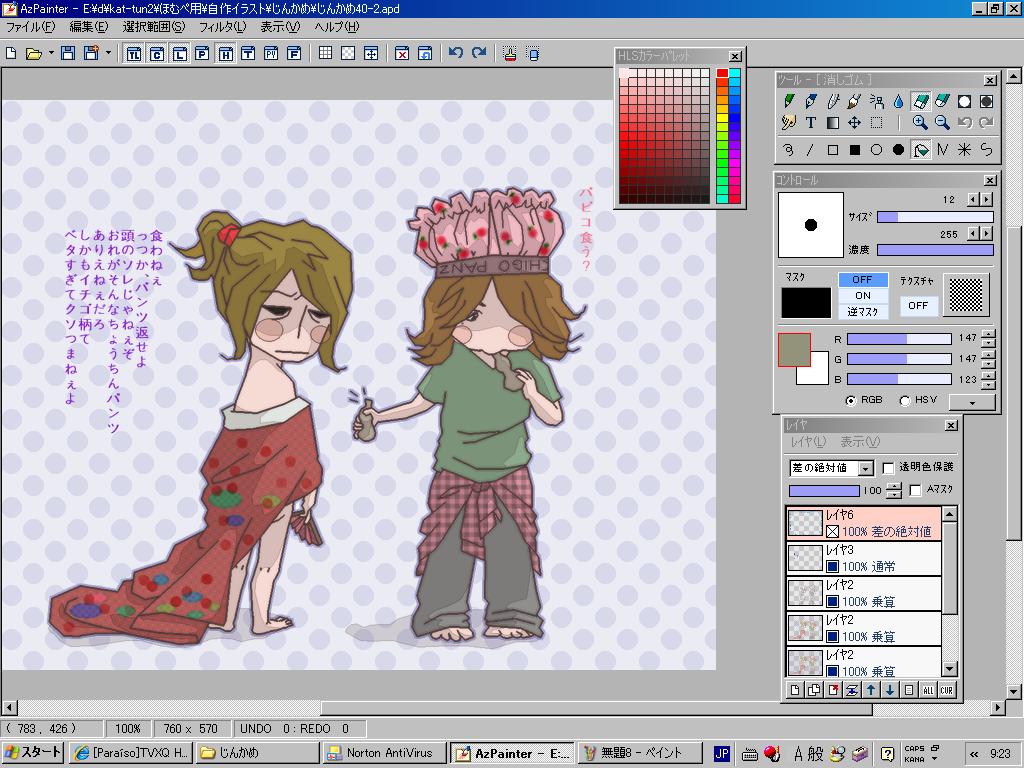The width and height of the screenshot is (1024, 768).
Task: Select the Text tool in tool panel
Action: tap(811, 123)
